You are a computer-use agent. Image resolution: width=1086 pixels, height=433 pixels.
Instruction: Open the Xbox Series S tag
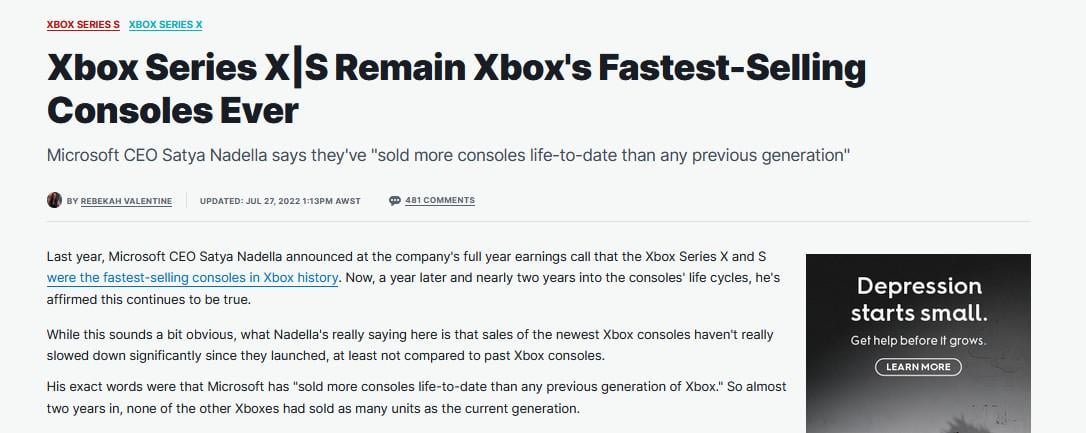pos(83,24)
